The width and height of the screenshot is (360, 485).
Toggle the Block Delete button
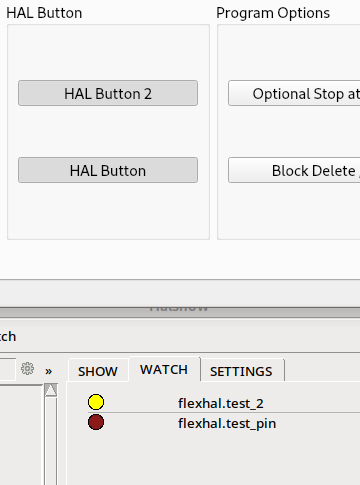[x=294, y=170]
